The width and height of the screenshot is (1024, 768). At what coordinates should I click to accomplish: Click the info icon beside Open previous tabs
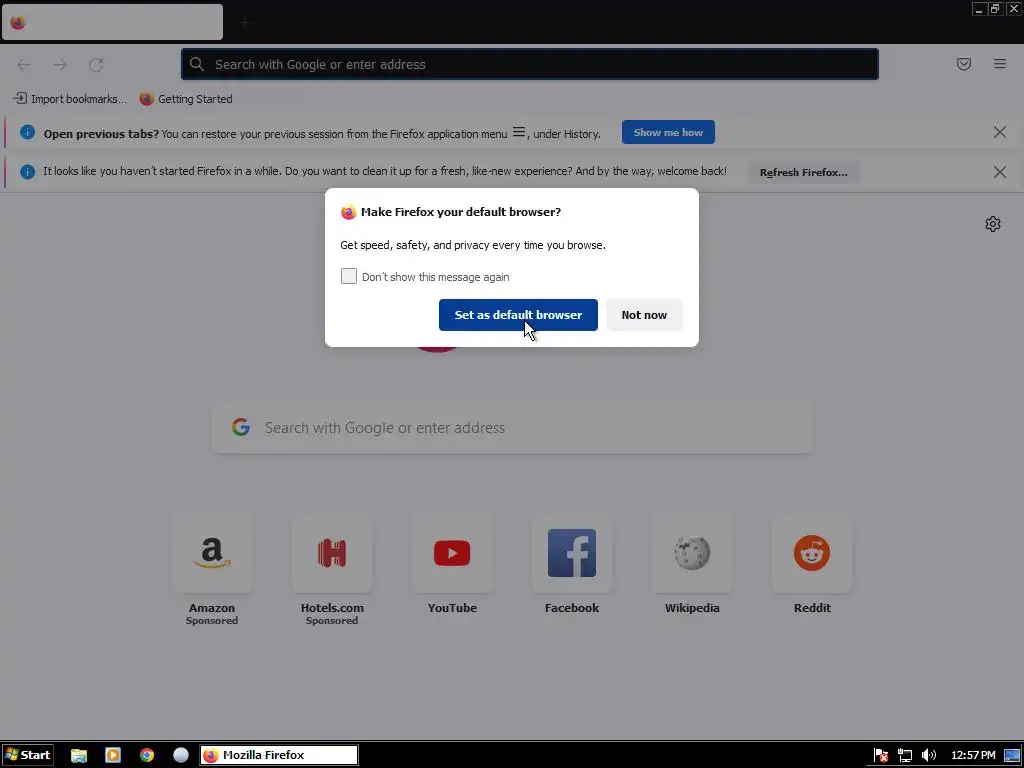click(27, 133)
